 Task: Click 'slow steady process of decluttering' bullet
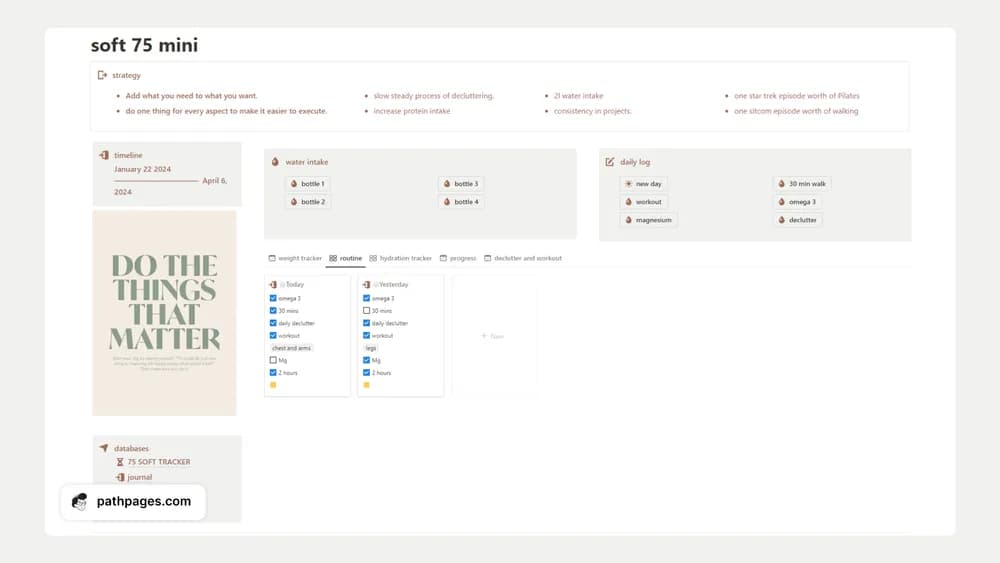pos(434,96)
